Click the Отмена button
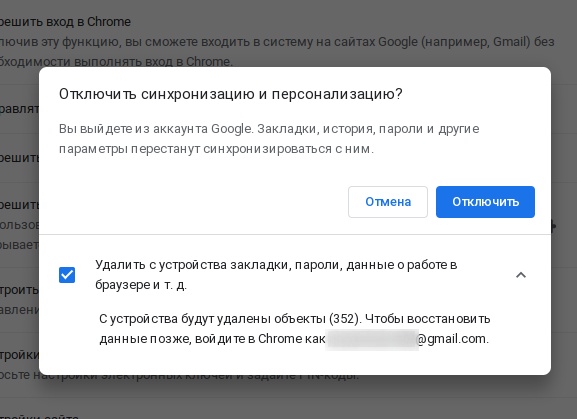The width and height of the screenshot is (577, 419). coord(387,202)
